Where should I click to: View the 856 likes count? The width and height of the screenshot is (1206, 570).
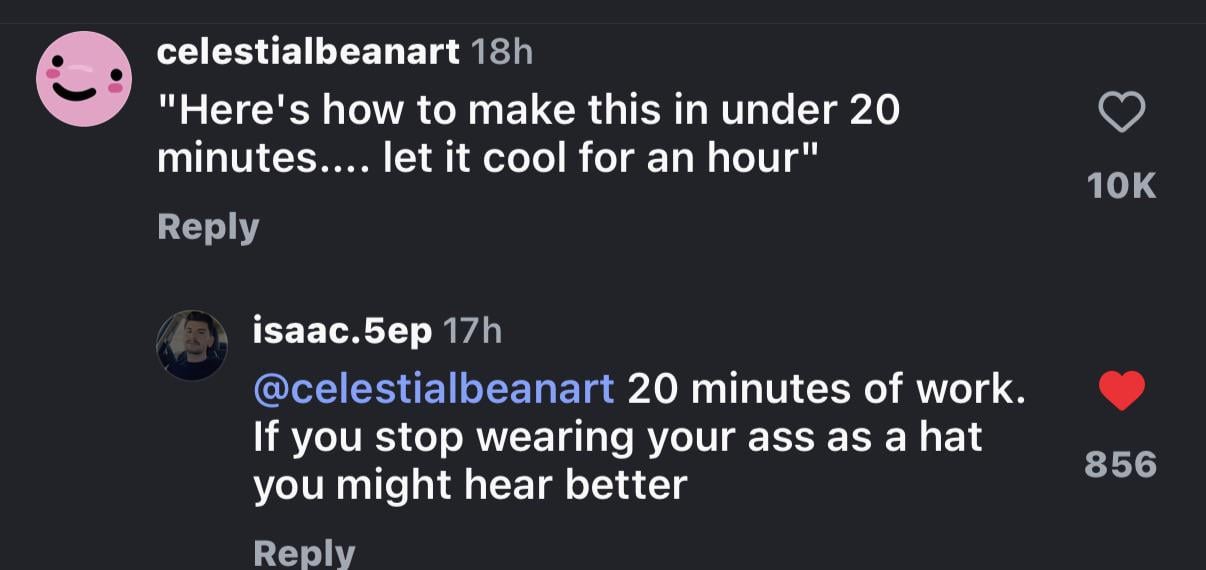pos(1122,465)
